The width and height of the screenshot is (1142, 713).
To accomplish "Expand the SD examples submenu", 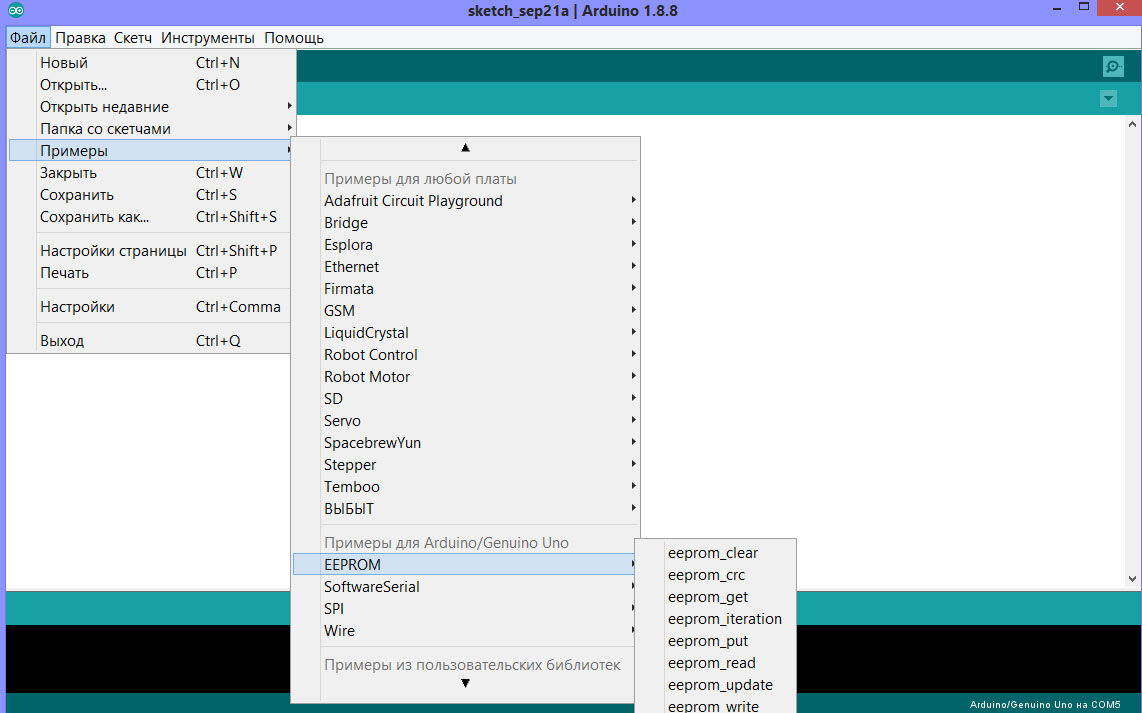I will tap(465, 399).
